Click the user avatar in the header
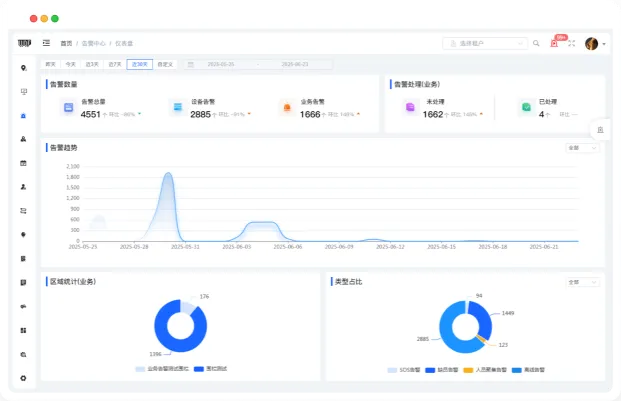 (591, 43)
